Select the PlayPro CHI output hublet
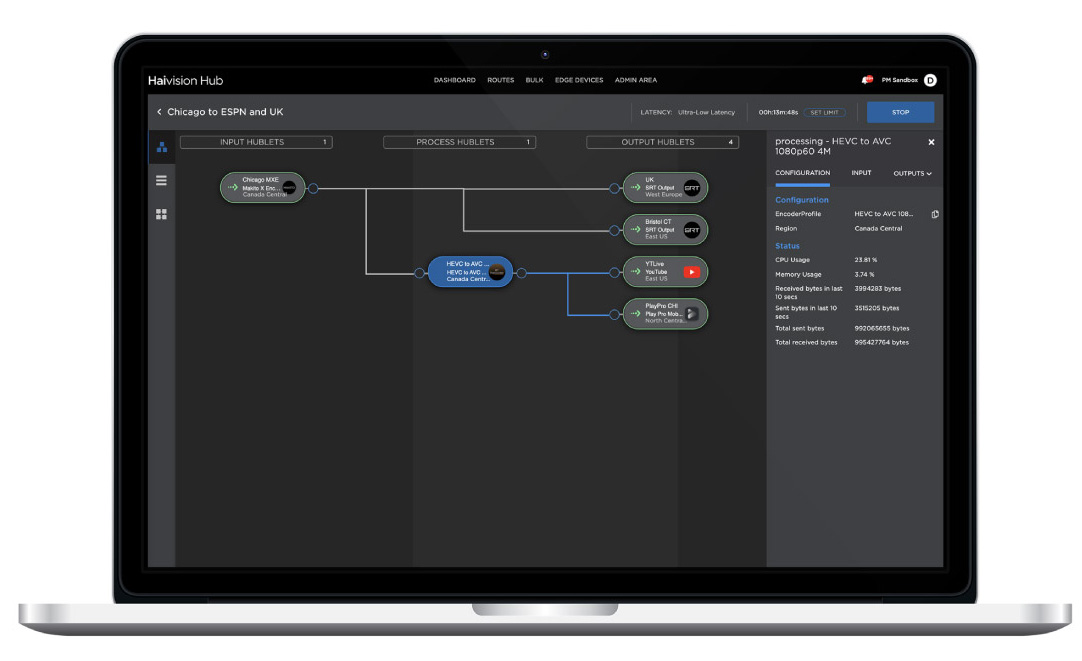 [665, 314]
